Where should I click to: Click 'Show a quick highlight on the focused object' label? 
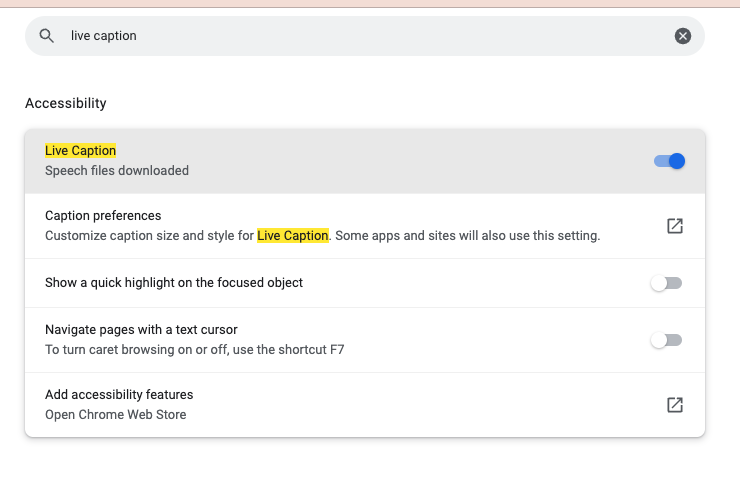(174, 283)
